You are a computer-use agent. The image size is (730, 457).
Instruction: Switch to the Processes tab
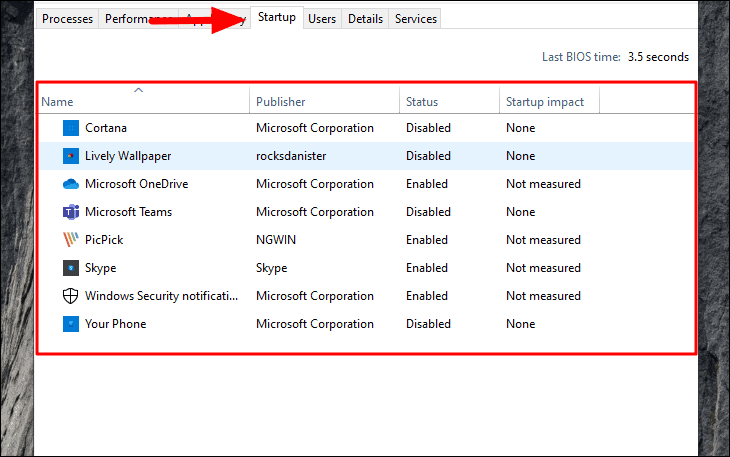pos(68,19)
